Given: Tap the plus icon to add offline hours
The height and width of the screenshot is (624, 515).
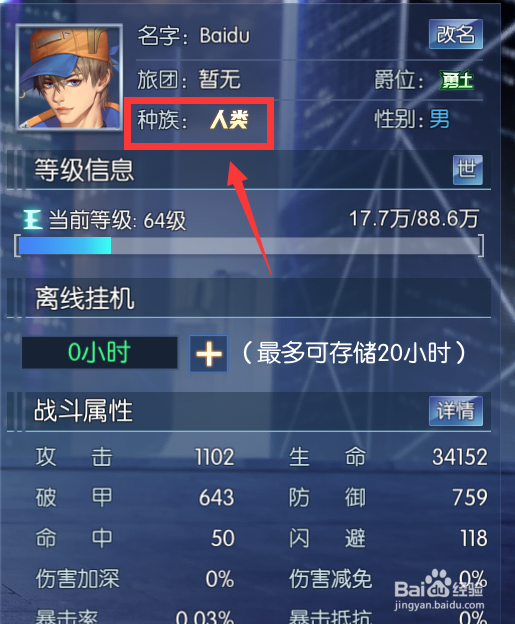Looking at the screenshot, I should pos(209,353).
